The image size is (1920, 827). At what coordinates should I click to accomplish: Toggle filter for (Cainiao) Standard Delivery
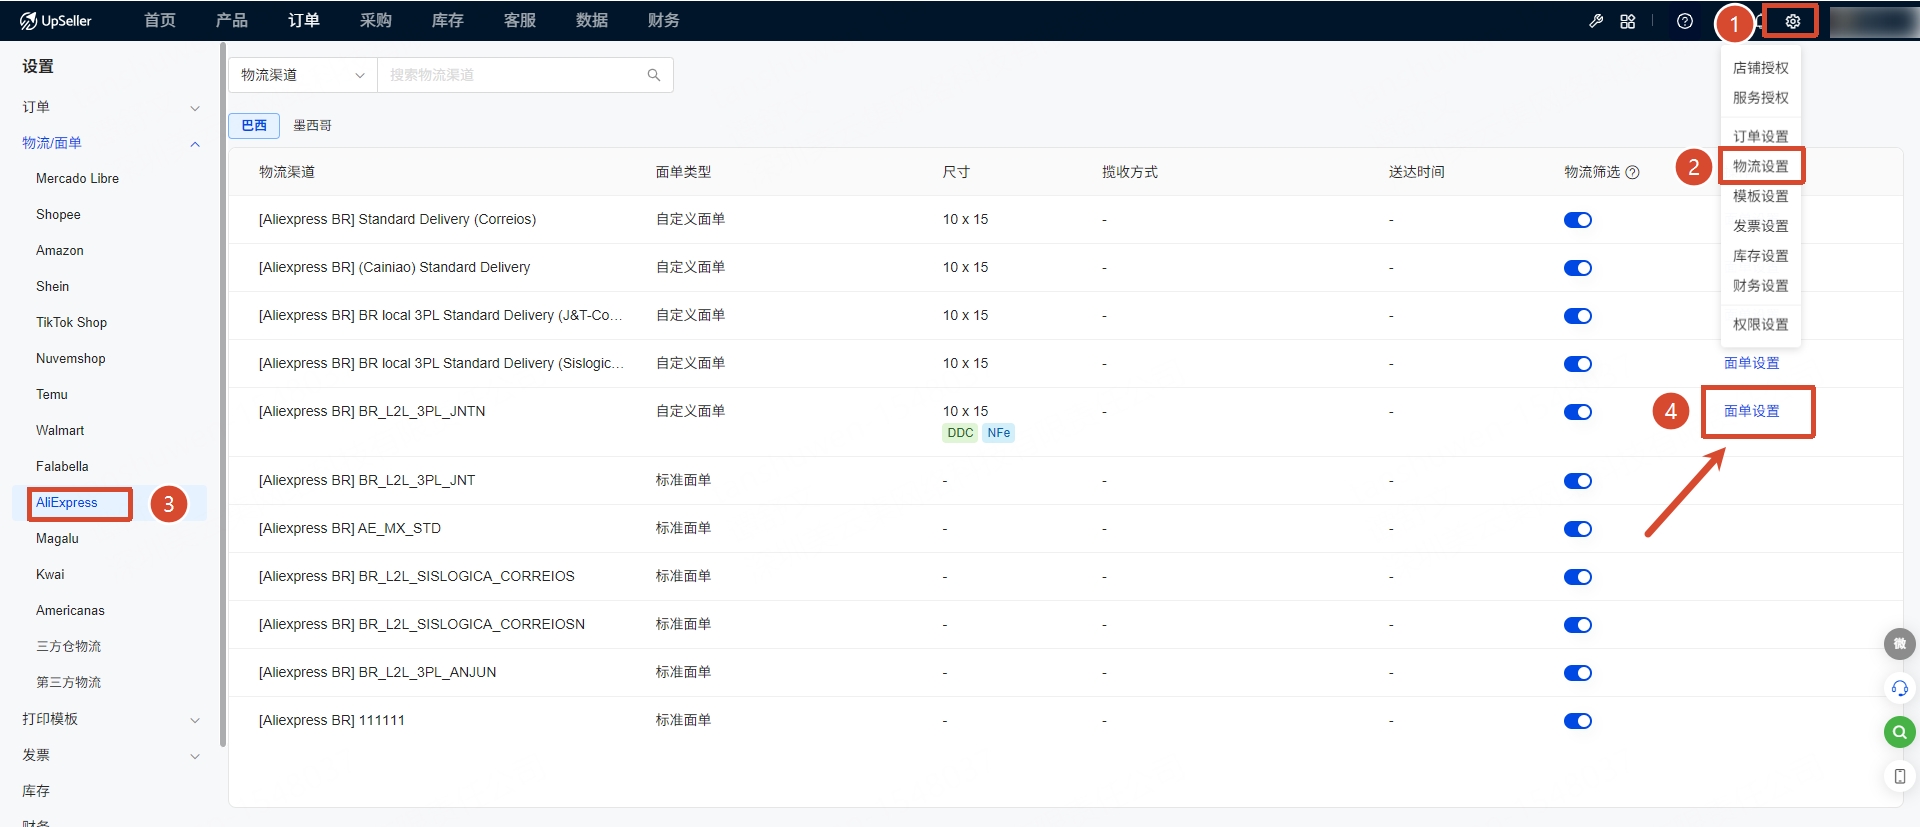click(1578, 268)
